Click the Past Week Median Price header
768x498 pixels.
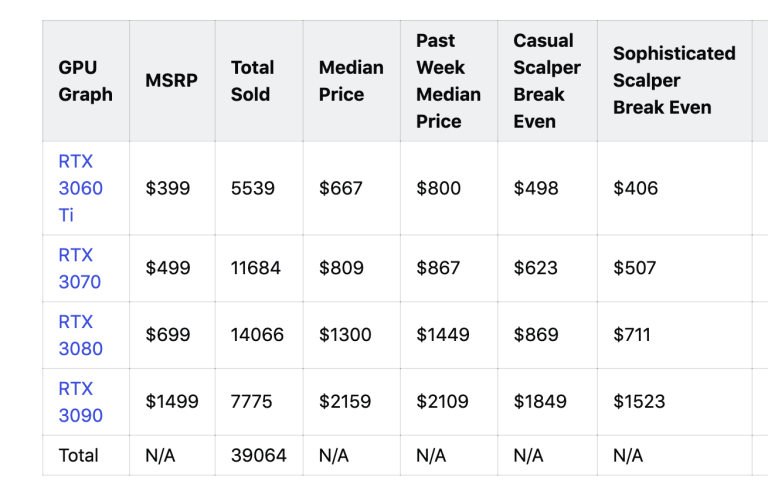[x=449, y=81]
